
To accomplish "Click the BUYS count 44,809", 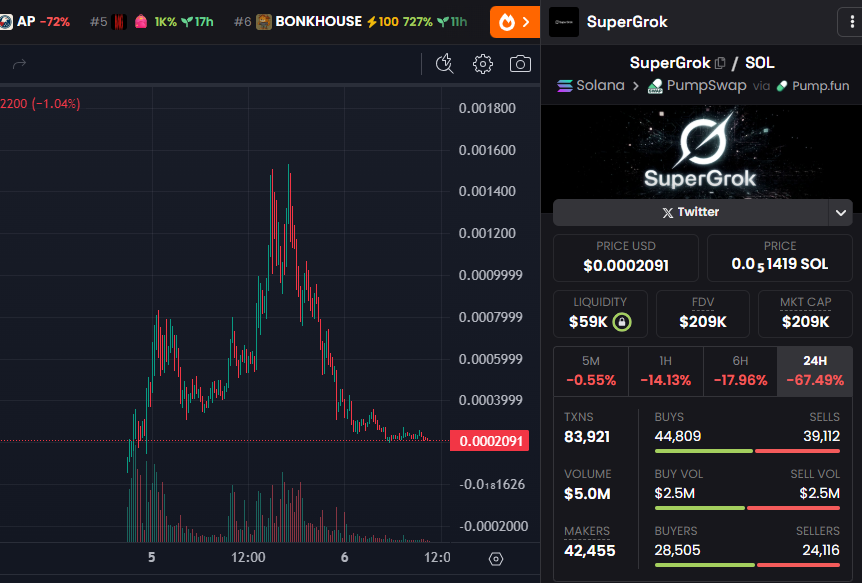I will [677, 437].
